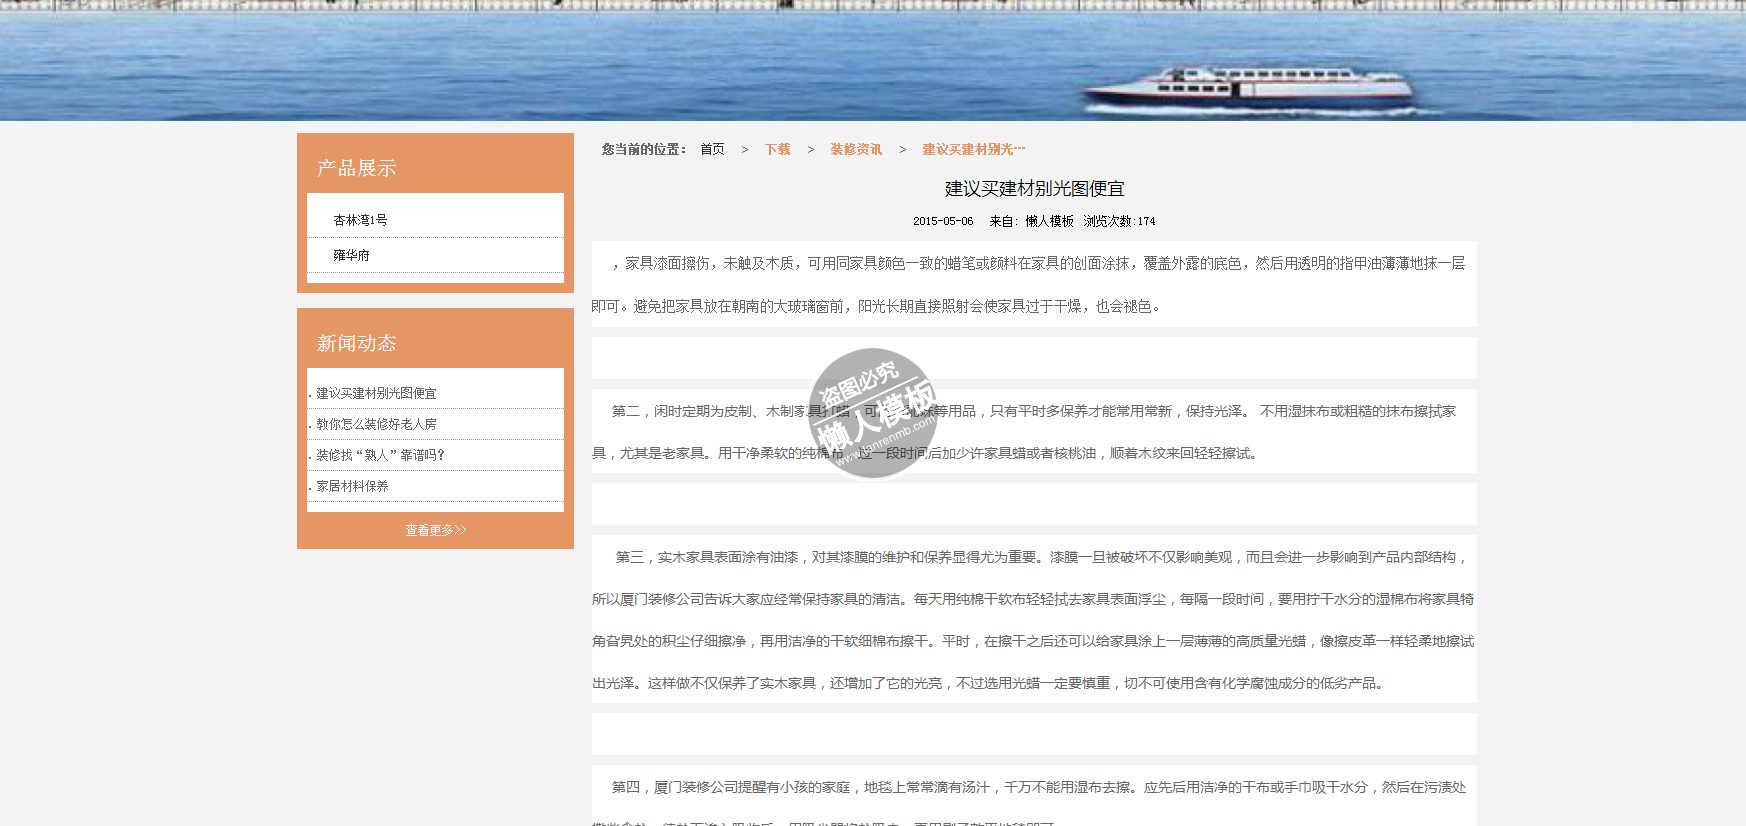Click the 2015-05-06 publication date

[942, 221]
